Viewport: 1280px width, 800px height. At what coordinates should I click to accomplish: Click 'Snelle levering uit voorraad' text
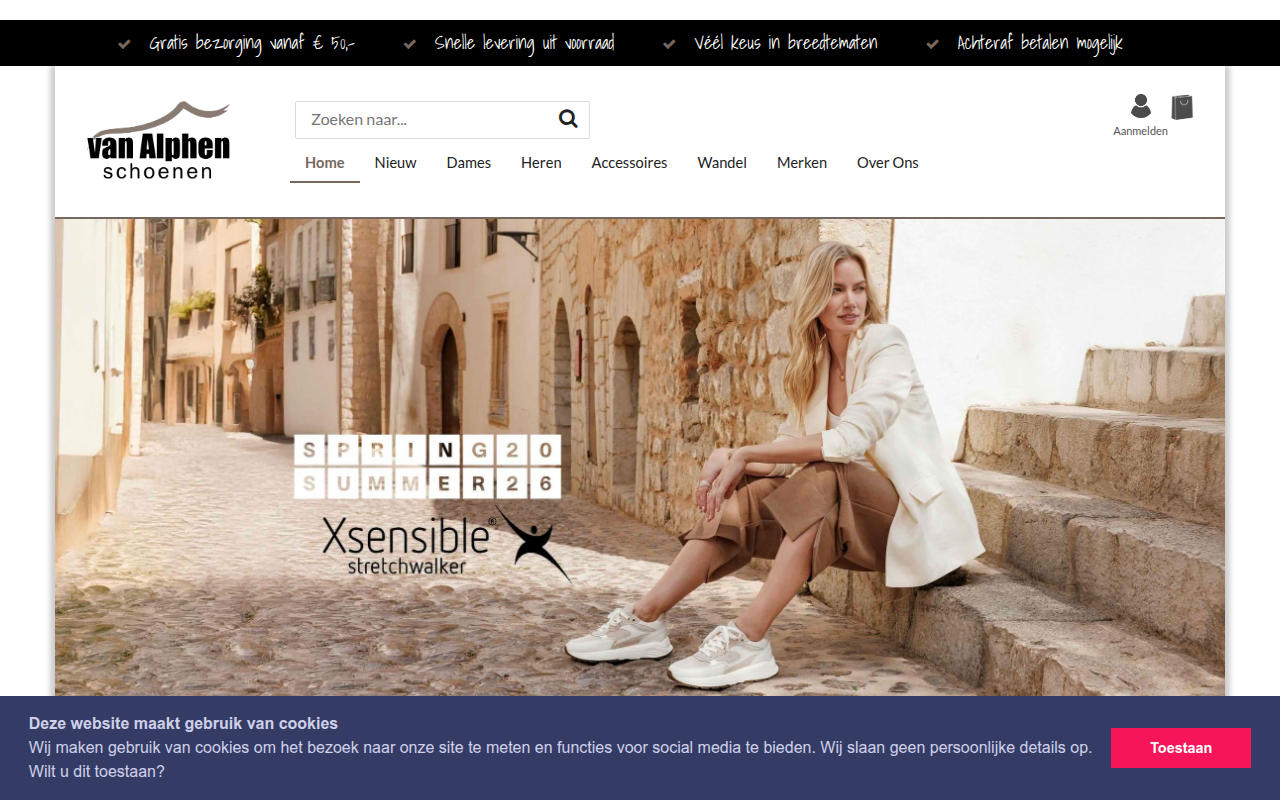click(525, 43)
